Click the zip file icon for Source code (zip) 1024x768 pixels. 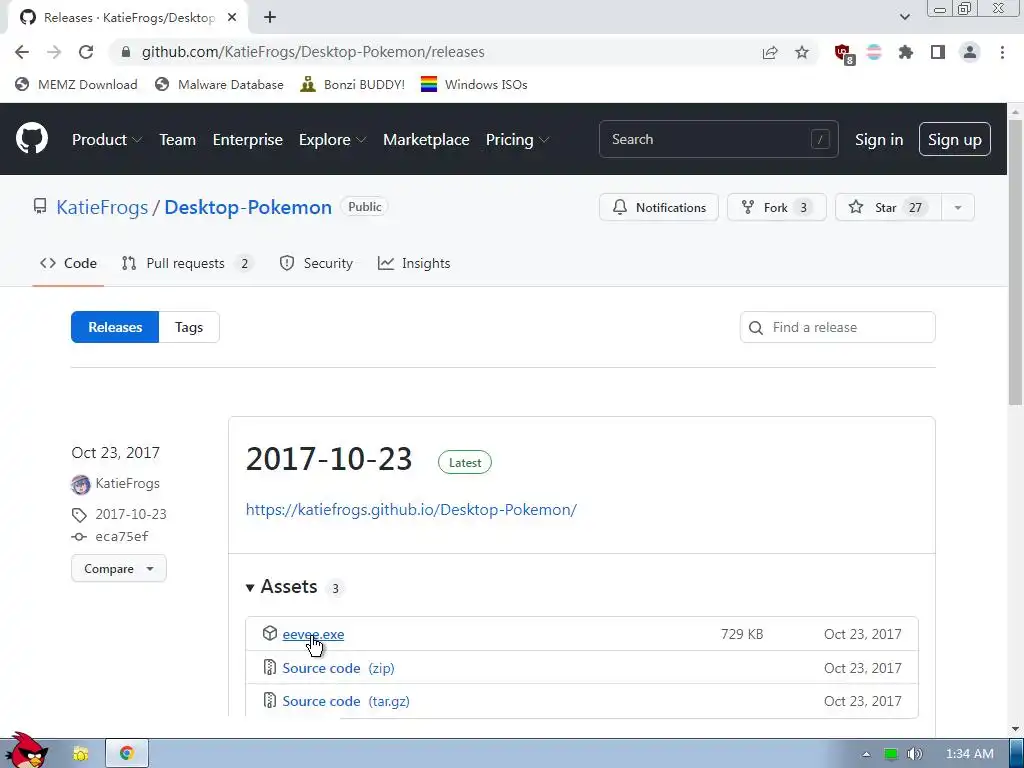[270, 667]
